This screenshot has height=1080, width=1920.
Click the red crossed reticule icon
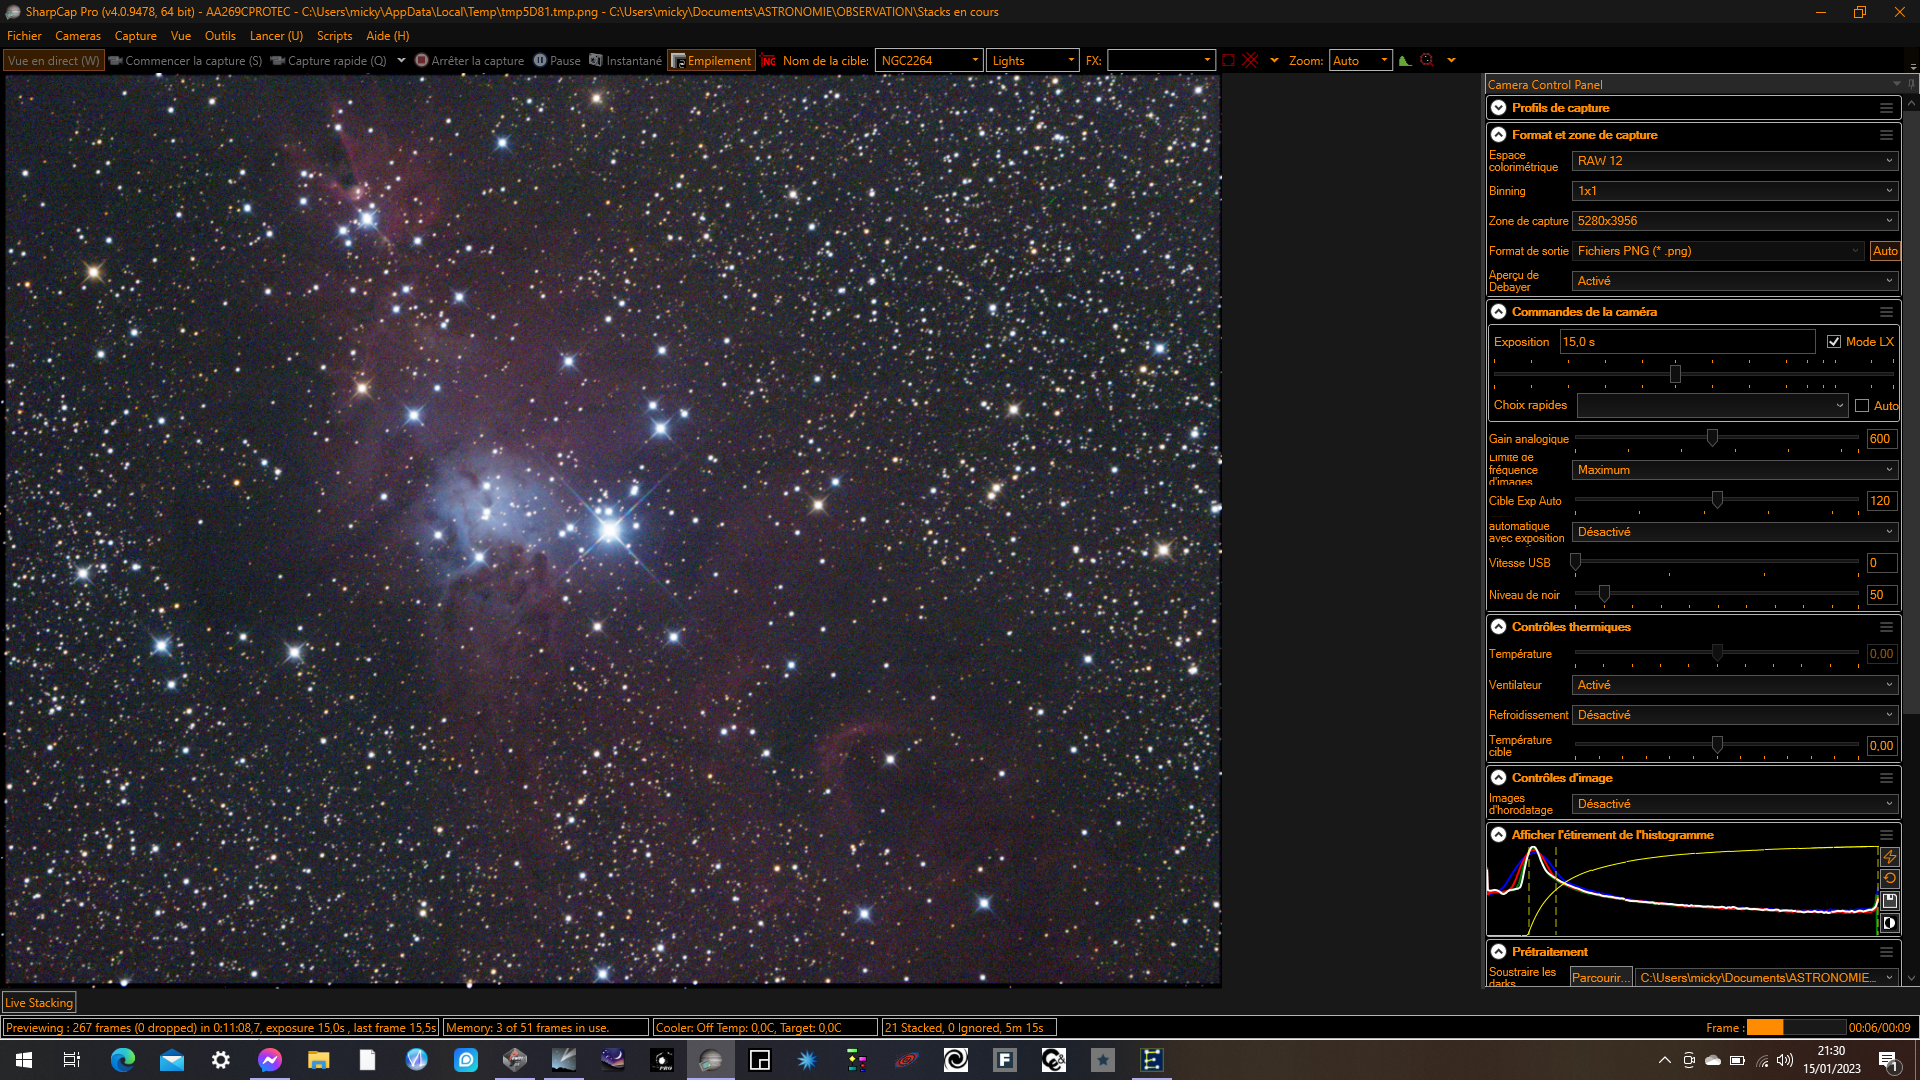[1250, 61]
